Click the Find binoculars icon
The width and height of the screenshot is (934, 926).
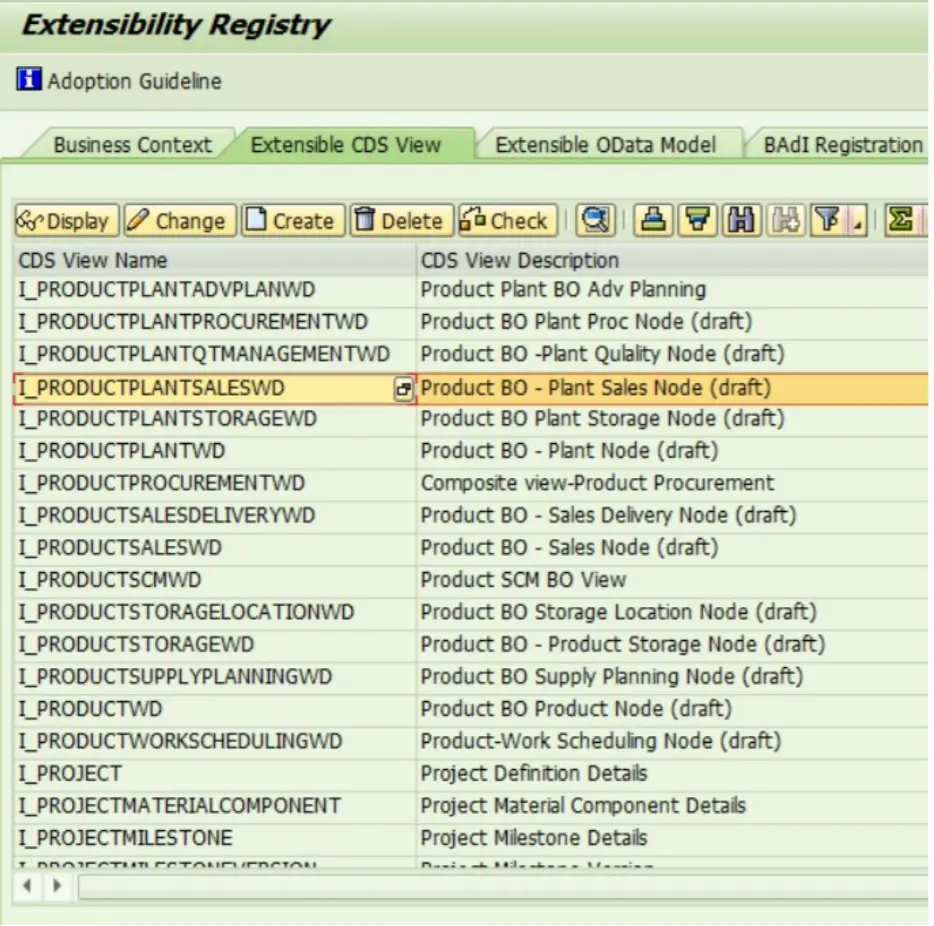point(741,221)
